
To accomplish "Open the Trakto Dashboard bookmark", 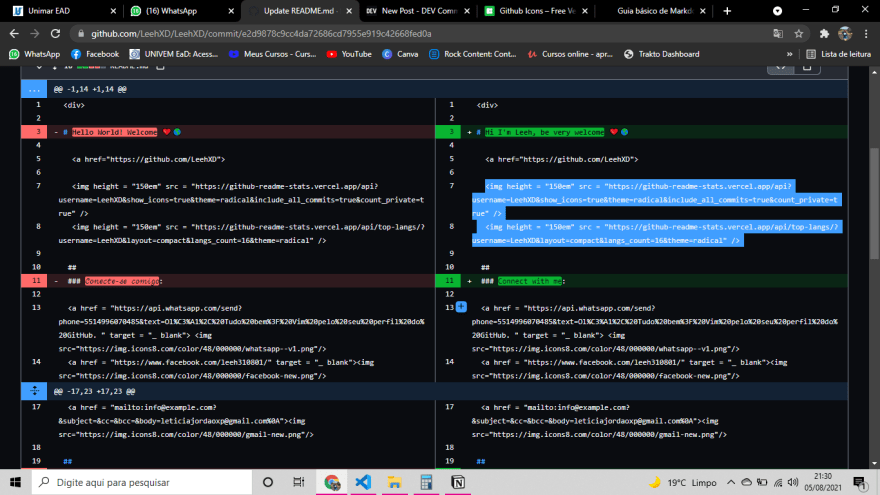I will (662, 54).
